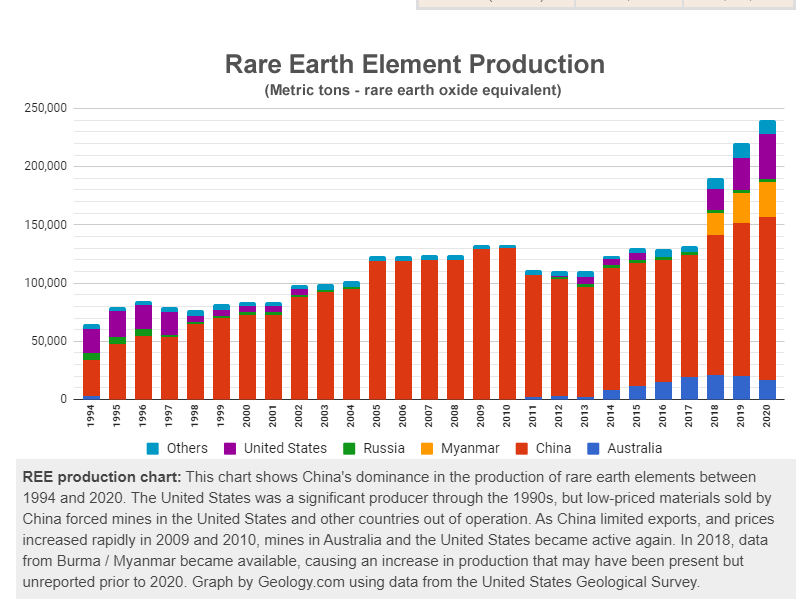
Task: Click the 250,000 y-axis label
Action: point(46,107)
